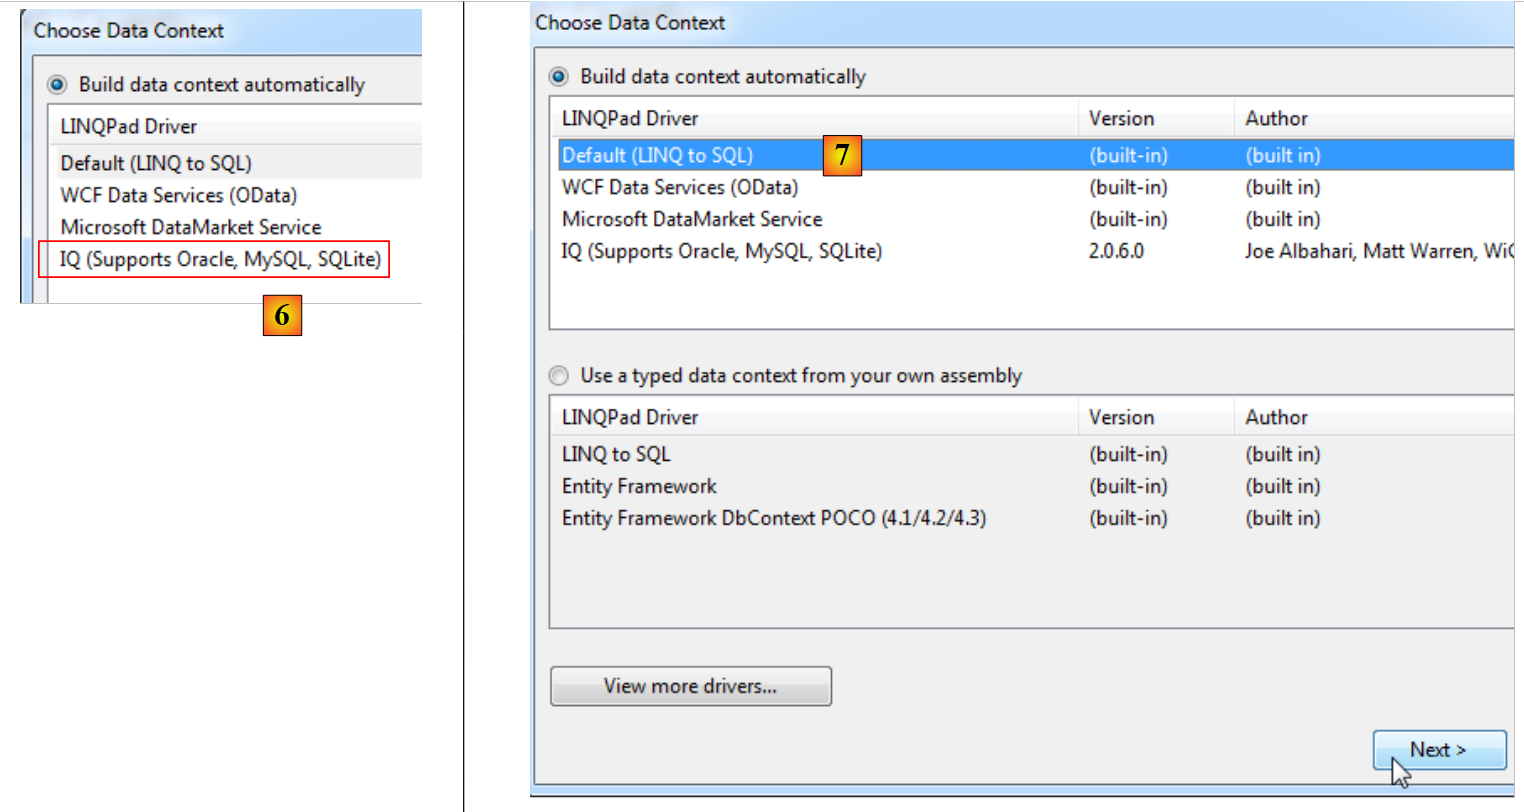The width and height of the screenshot is (1524, 812).
Task: Select Build data context automatically radio in right dialog
Action: coord(559,77)
